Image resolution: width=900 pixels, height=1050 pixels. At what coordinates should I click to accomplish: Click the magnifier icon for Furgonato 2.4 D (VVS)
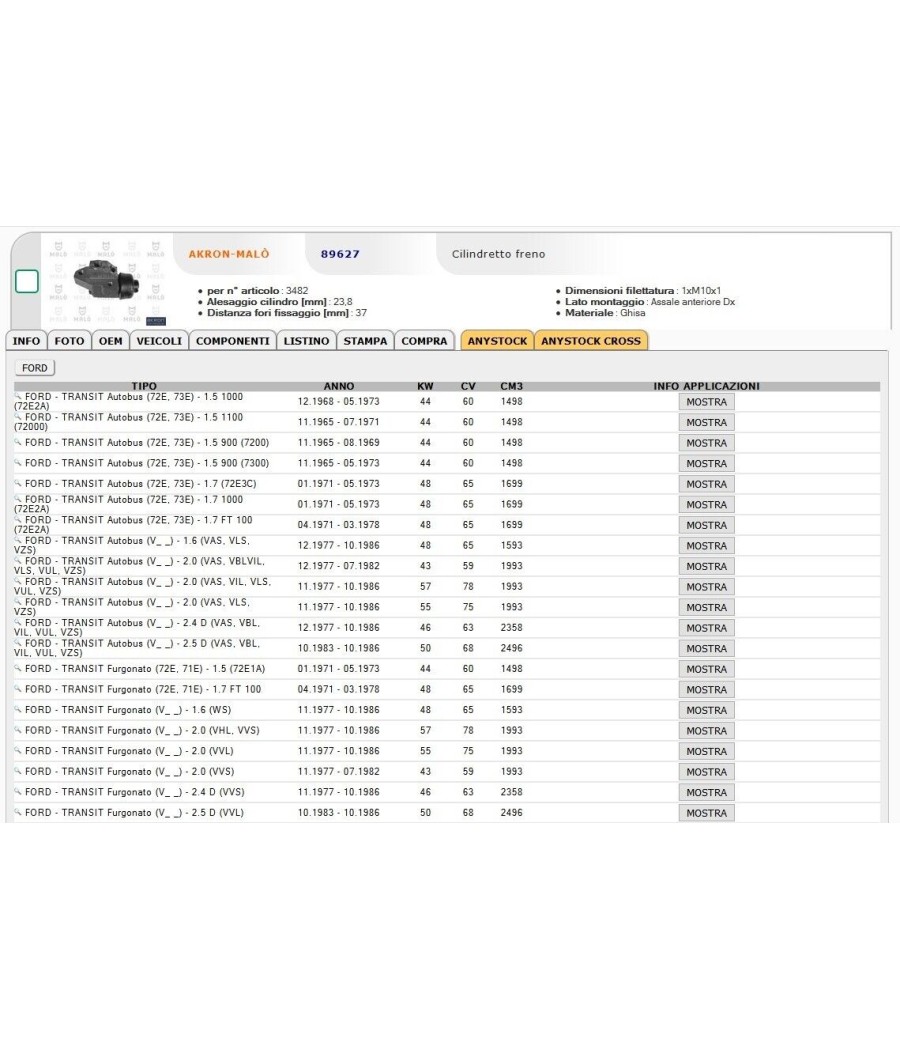pyautogui.click(x=18, y=792)
